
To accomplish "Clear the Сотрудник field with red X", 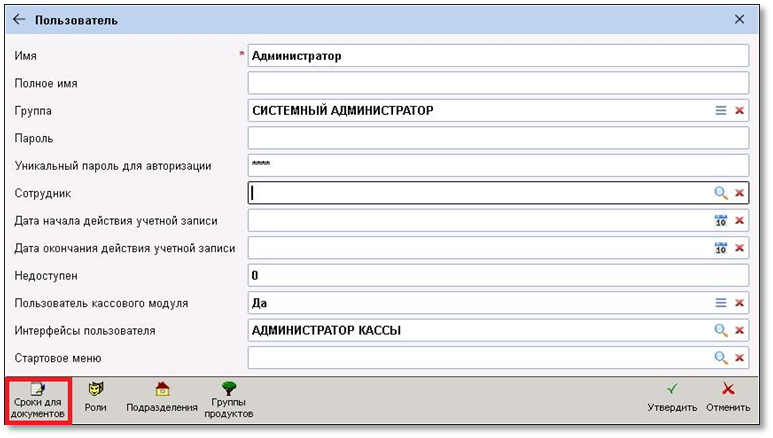I will click(740, 193).
